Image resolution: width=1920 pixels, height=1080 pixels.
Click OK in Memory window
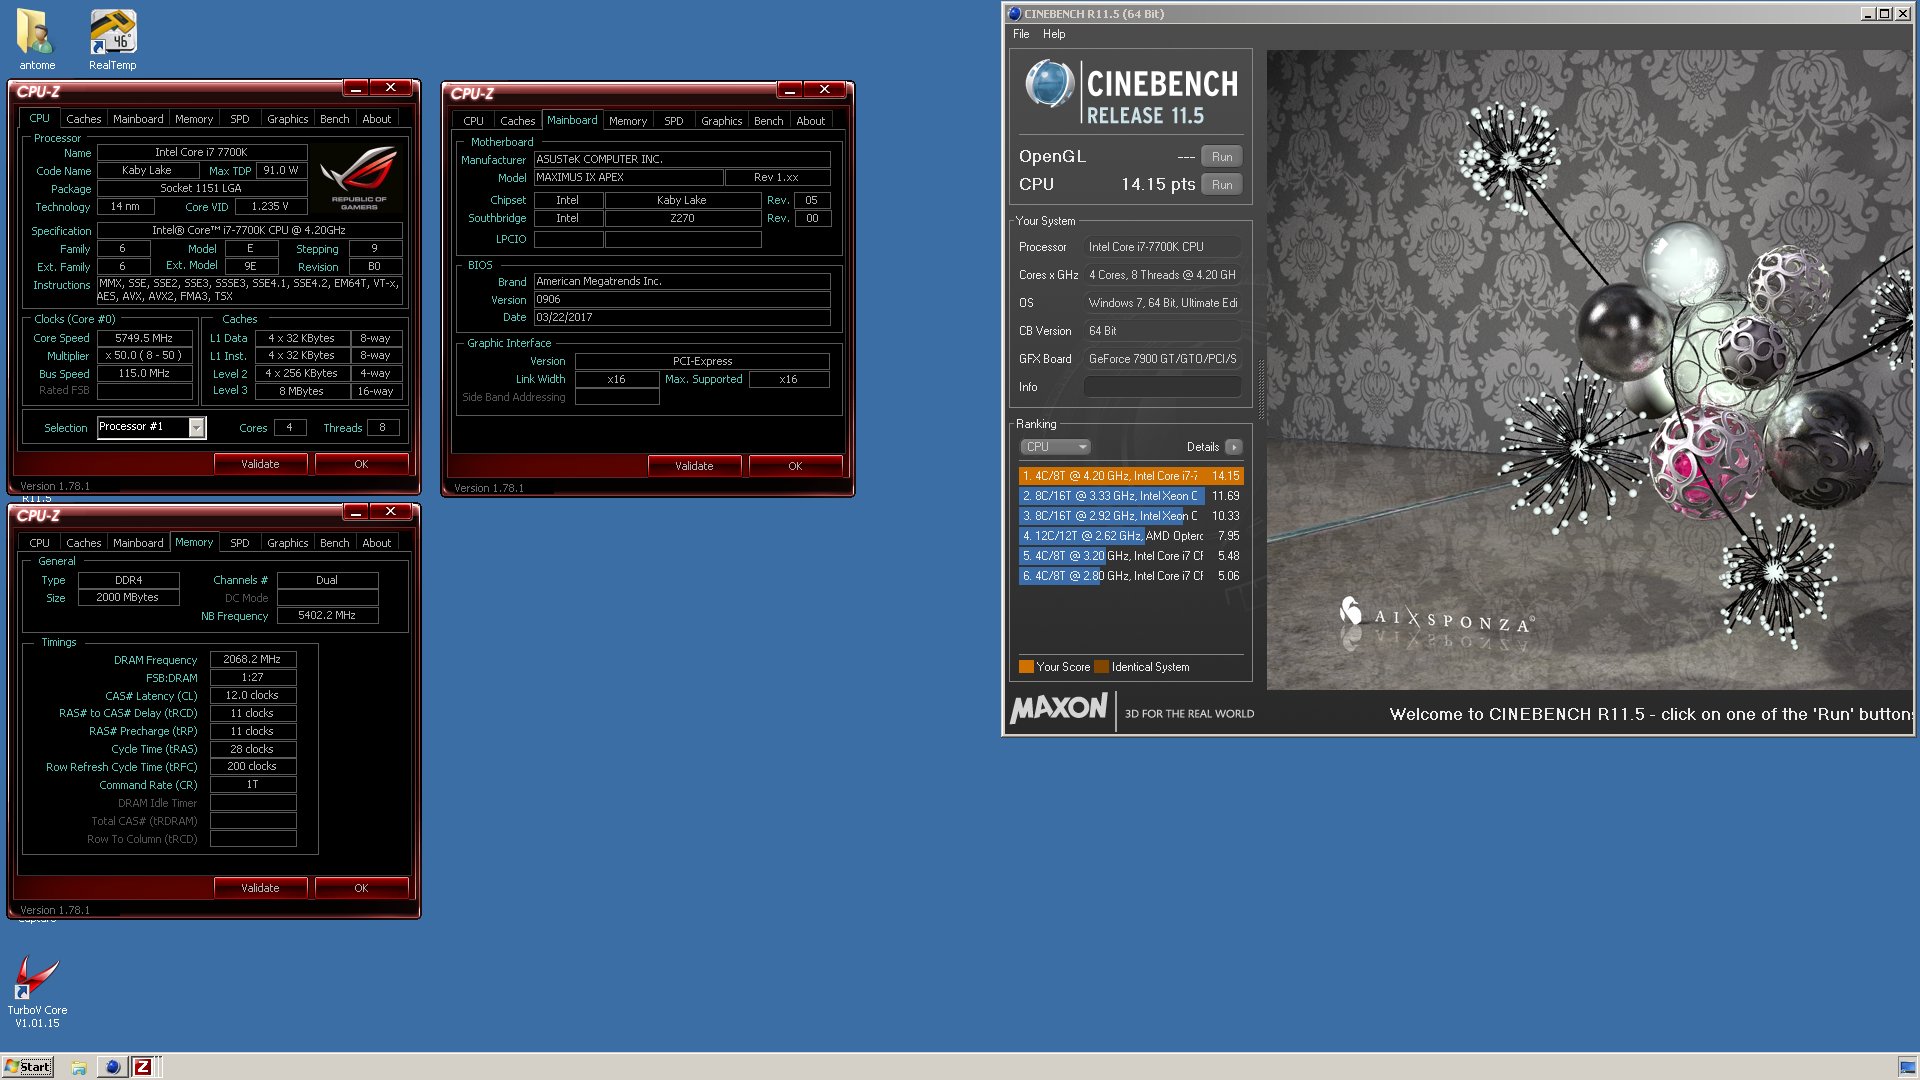(361, 888)
